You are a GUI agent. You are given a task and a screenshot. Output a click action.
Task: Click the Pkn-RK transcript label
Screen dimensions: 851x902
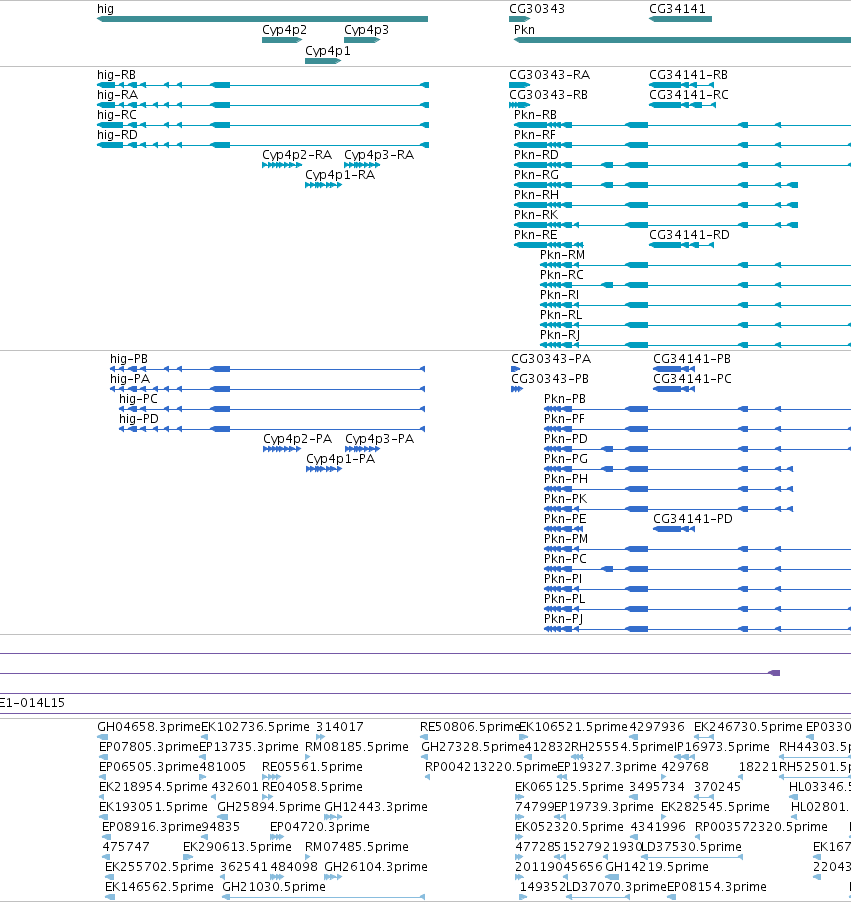tap(536, 215)
